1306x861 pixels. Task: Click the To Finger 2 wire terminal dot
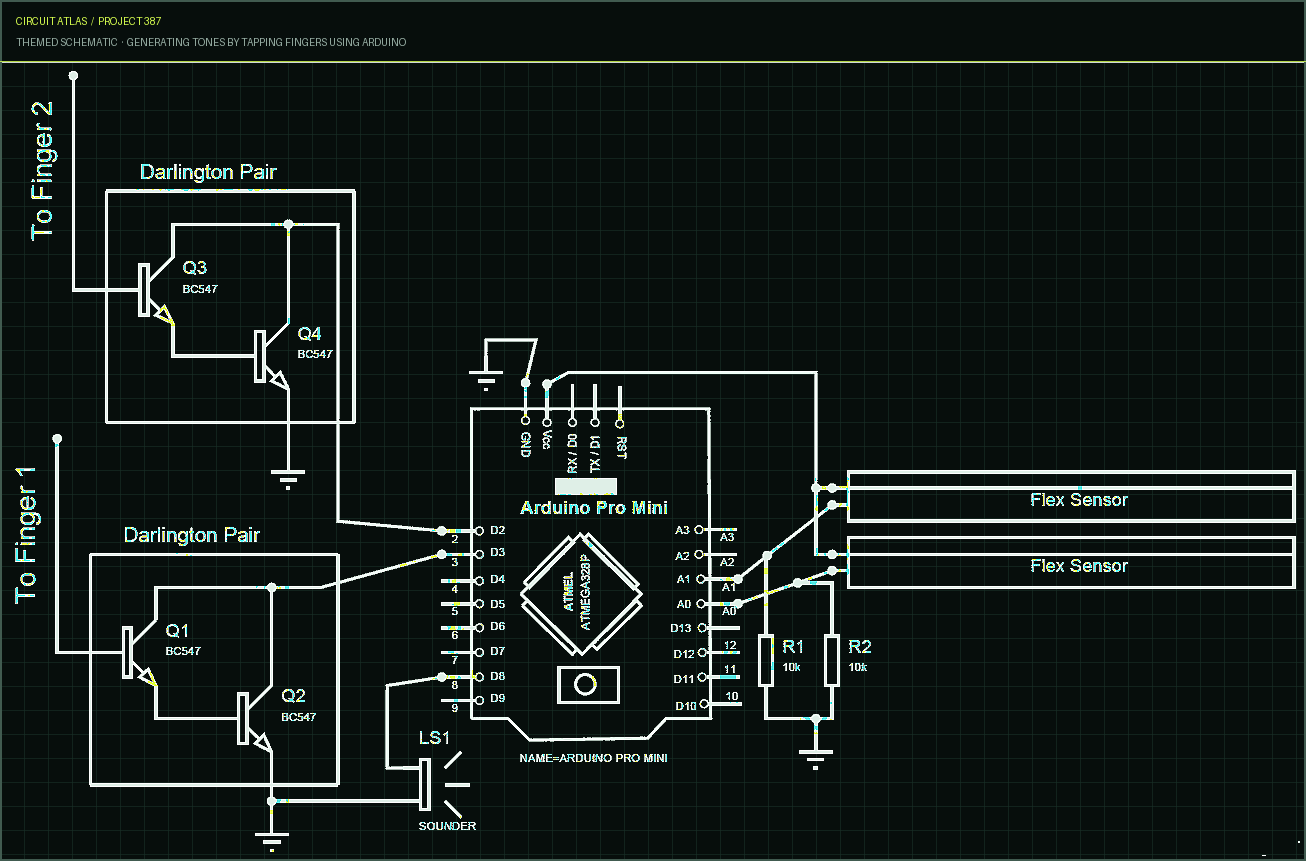pos(73,75)
